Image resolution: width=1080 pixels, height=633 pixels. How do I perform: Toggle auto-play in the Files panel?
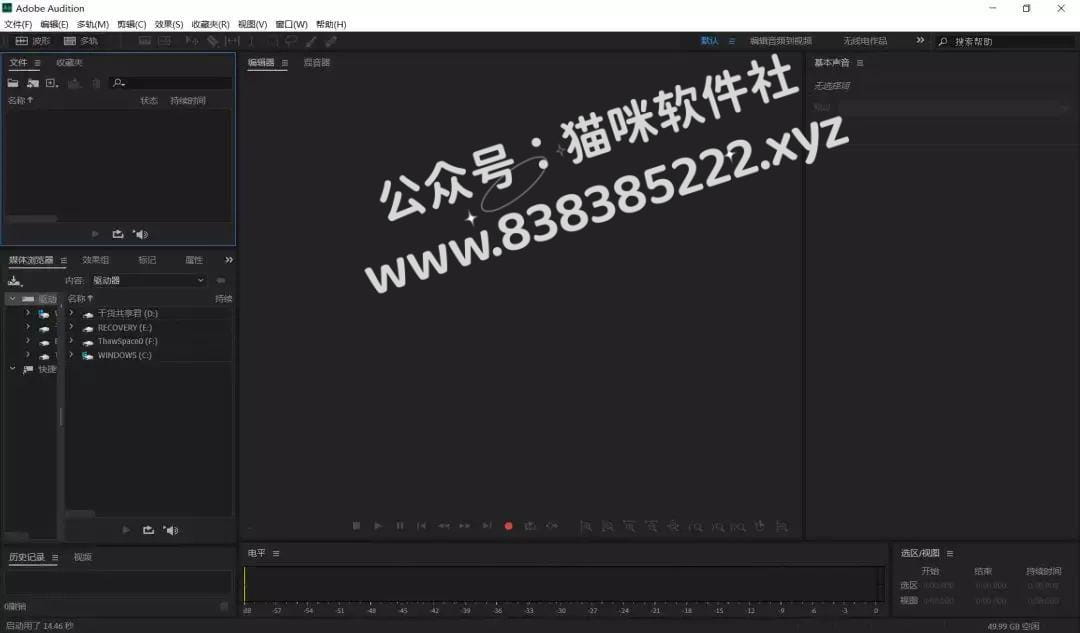141,234
